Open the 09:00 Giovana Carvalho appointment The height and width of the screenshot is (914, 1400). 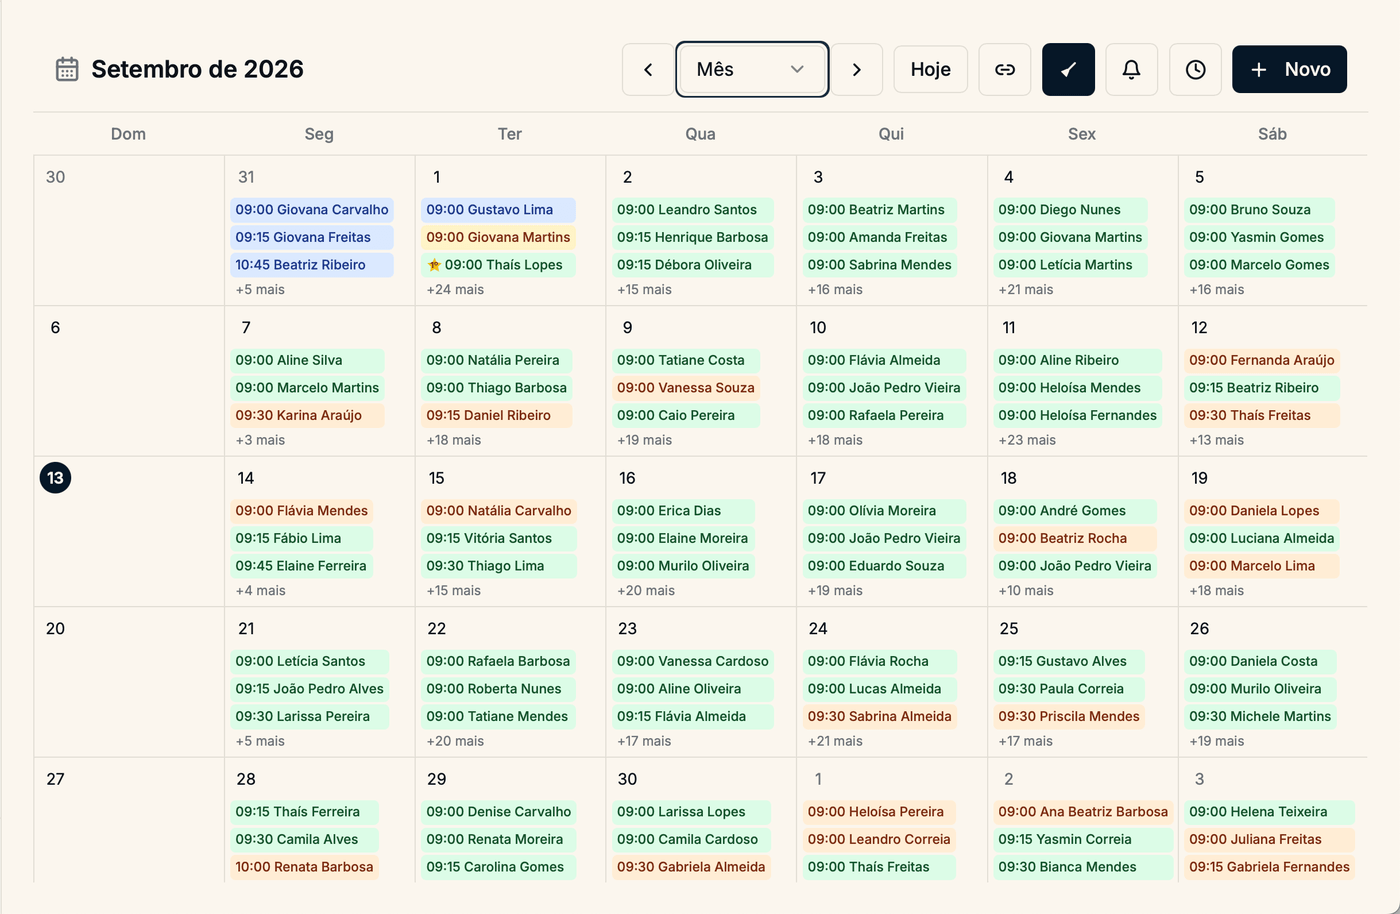click(312, 210)
